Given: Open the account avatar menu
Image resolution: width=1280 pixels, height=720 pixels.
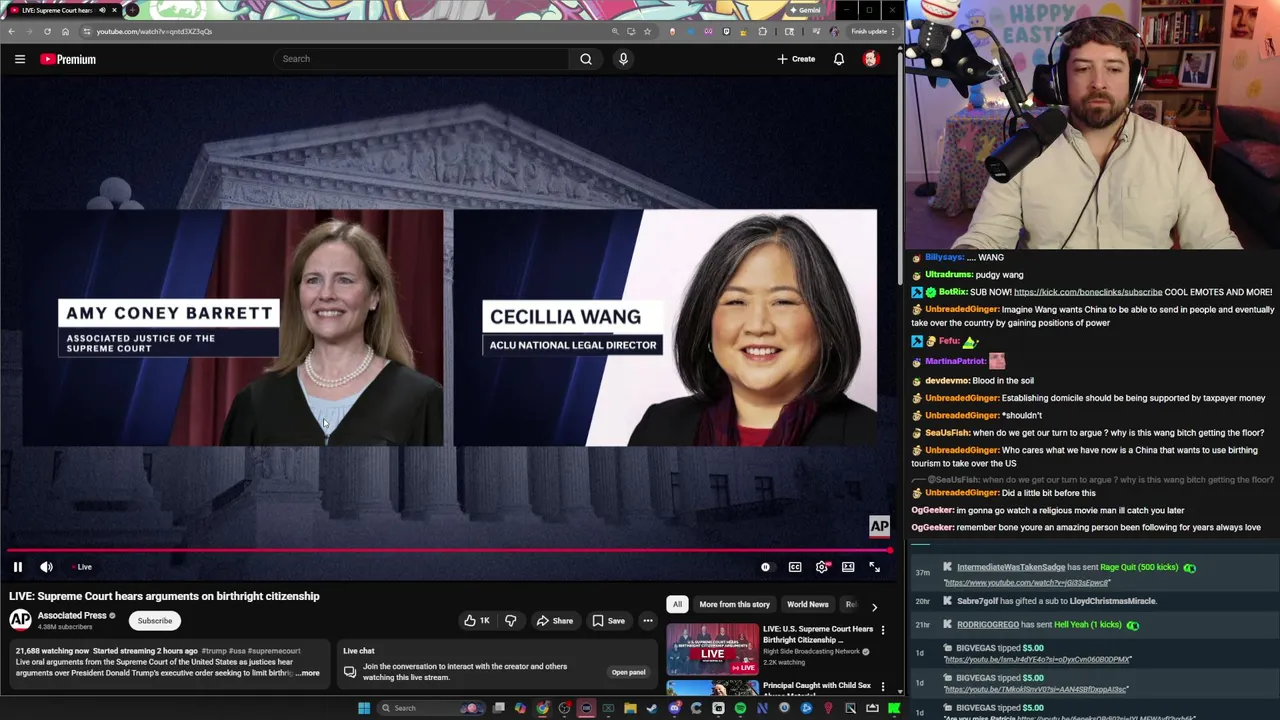Looking at the screenshot, I should pos(871,59).
